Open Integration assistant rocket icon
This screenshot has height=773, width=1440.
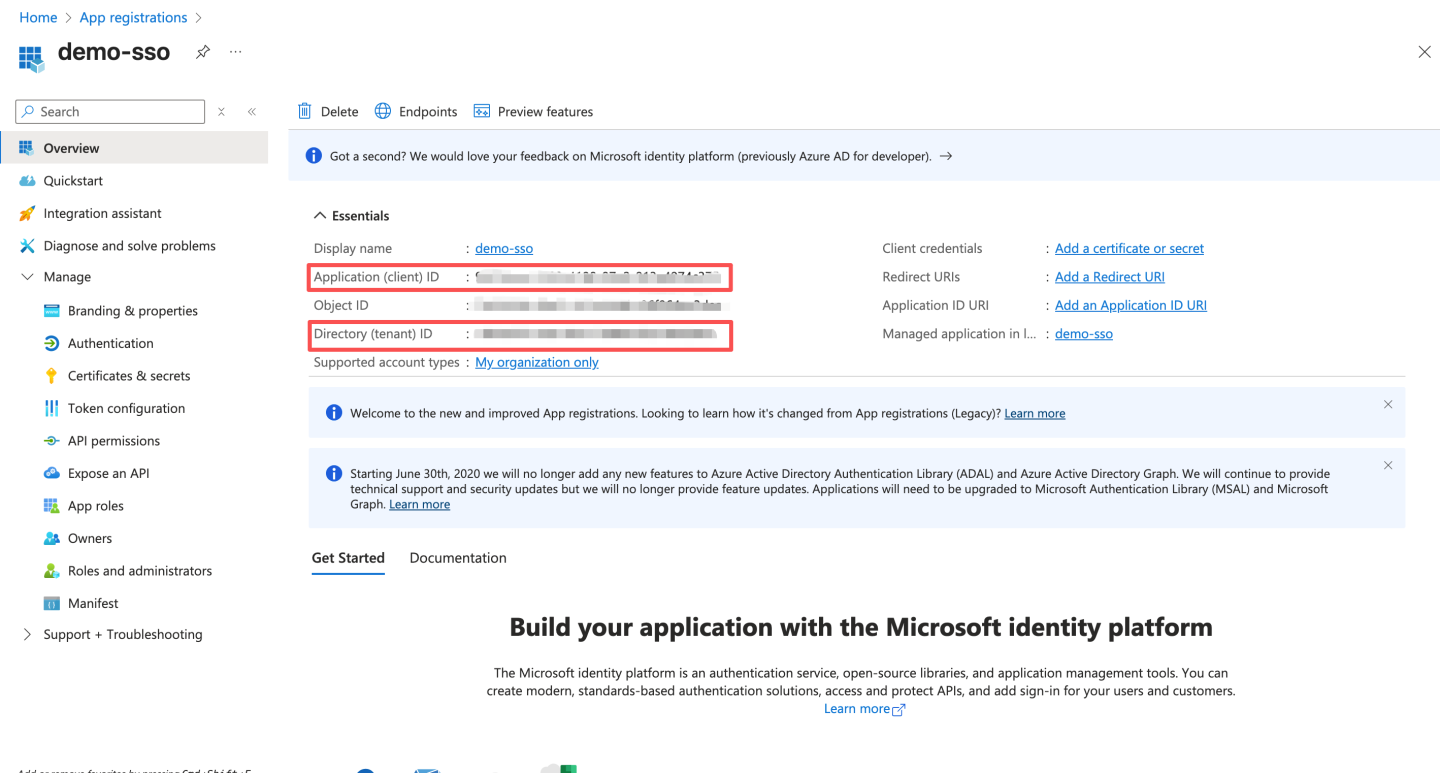(27, 214)
